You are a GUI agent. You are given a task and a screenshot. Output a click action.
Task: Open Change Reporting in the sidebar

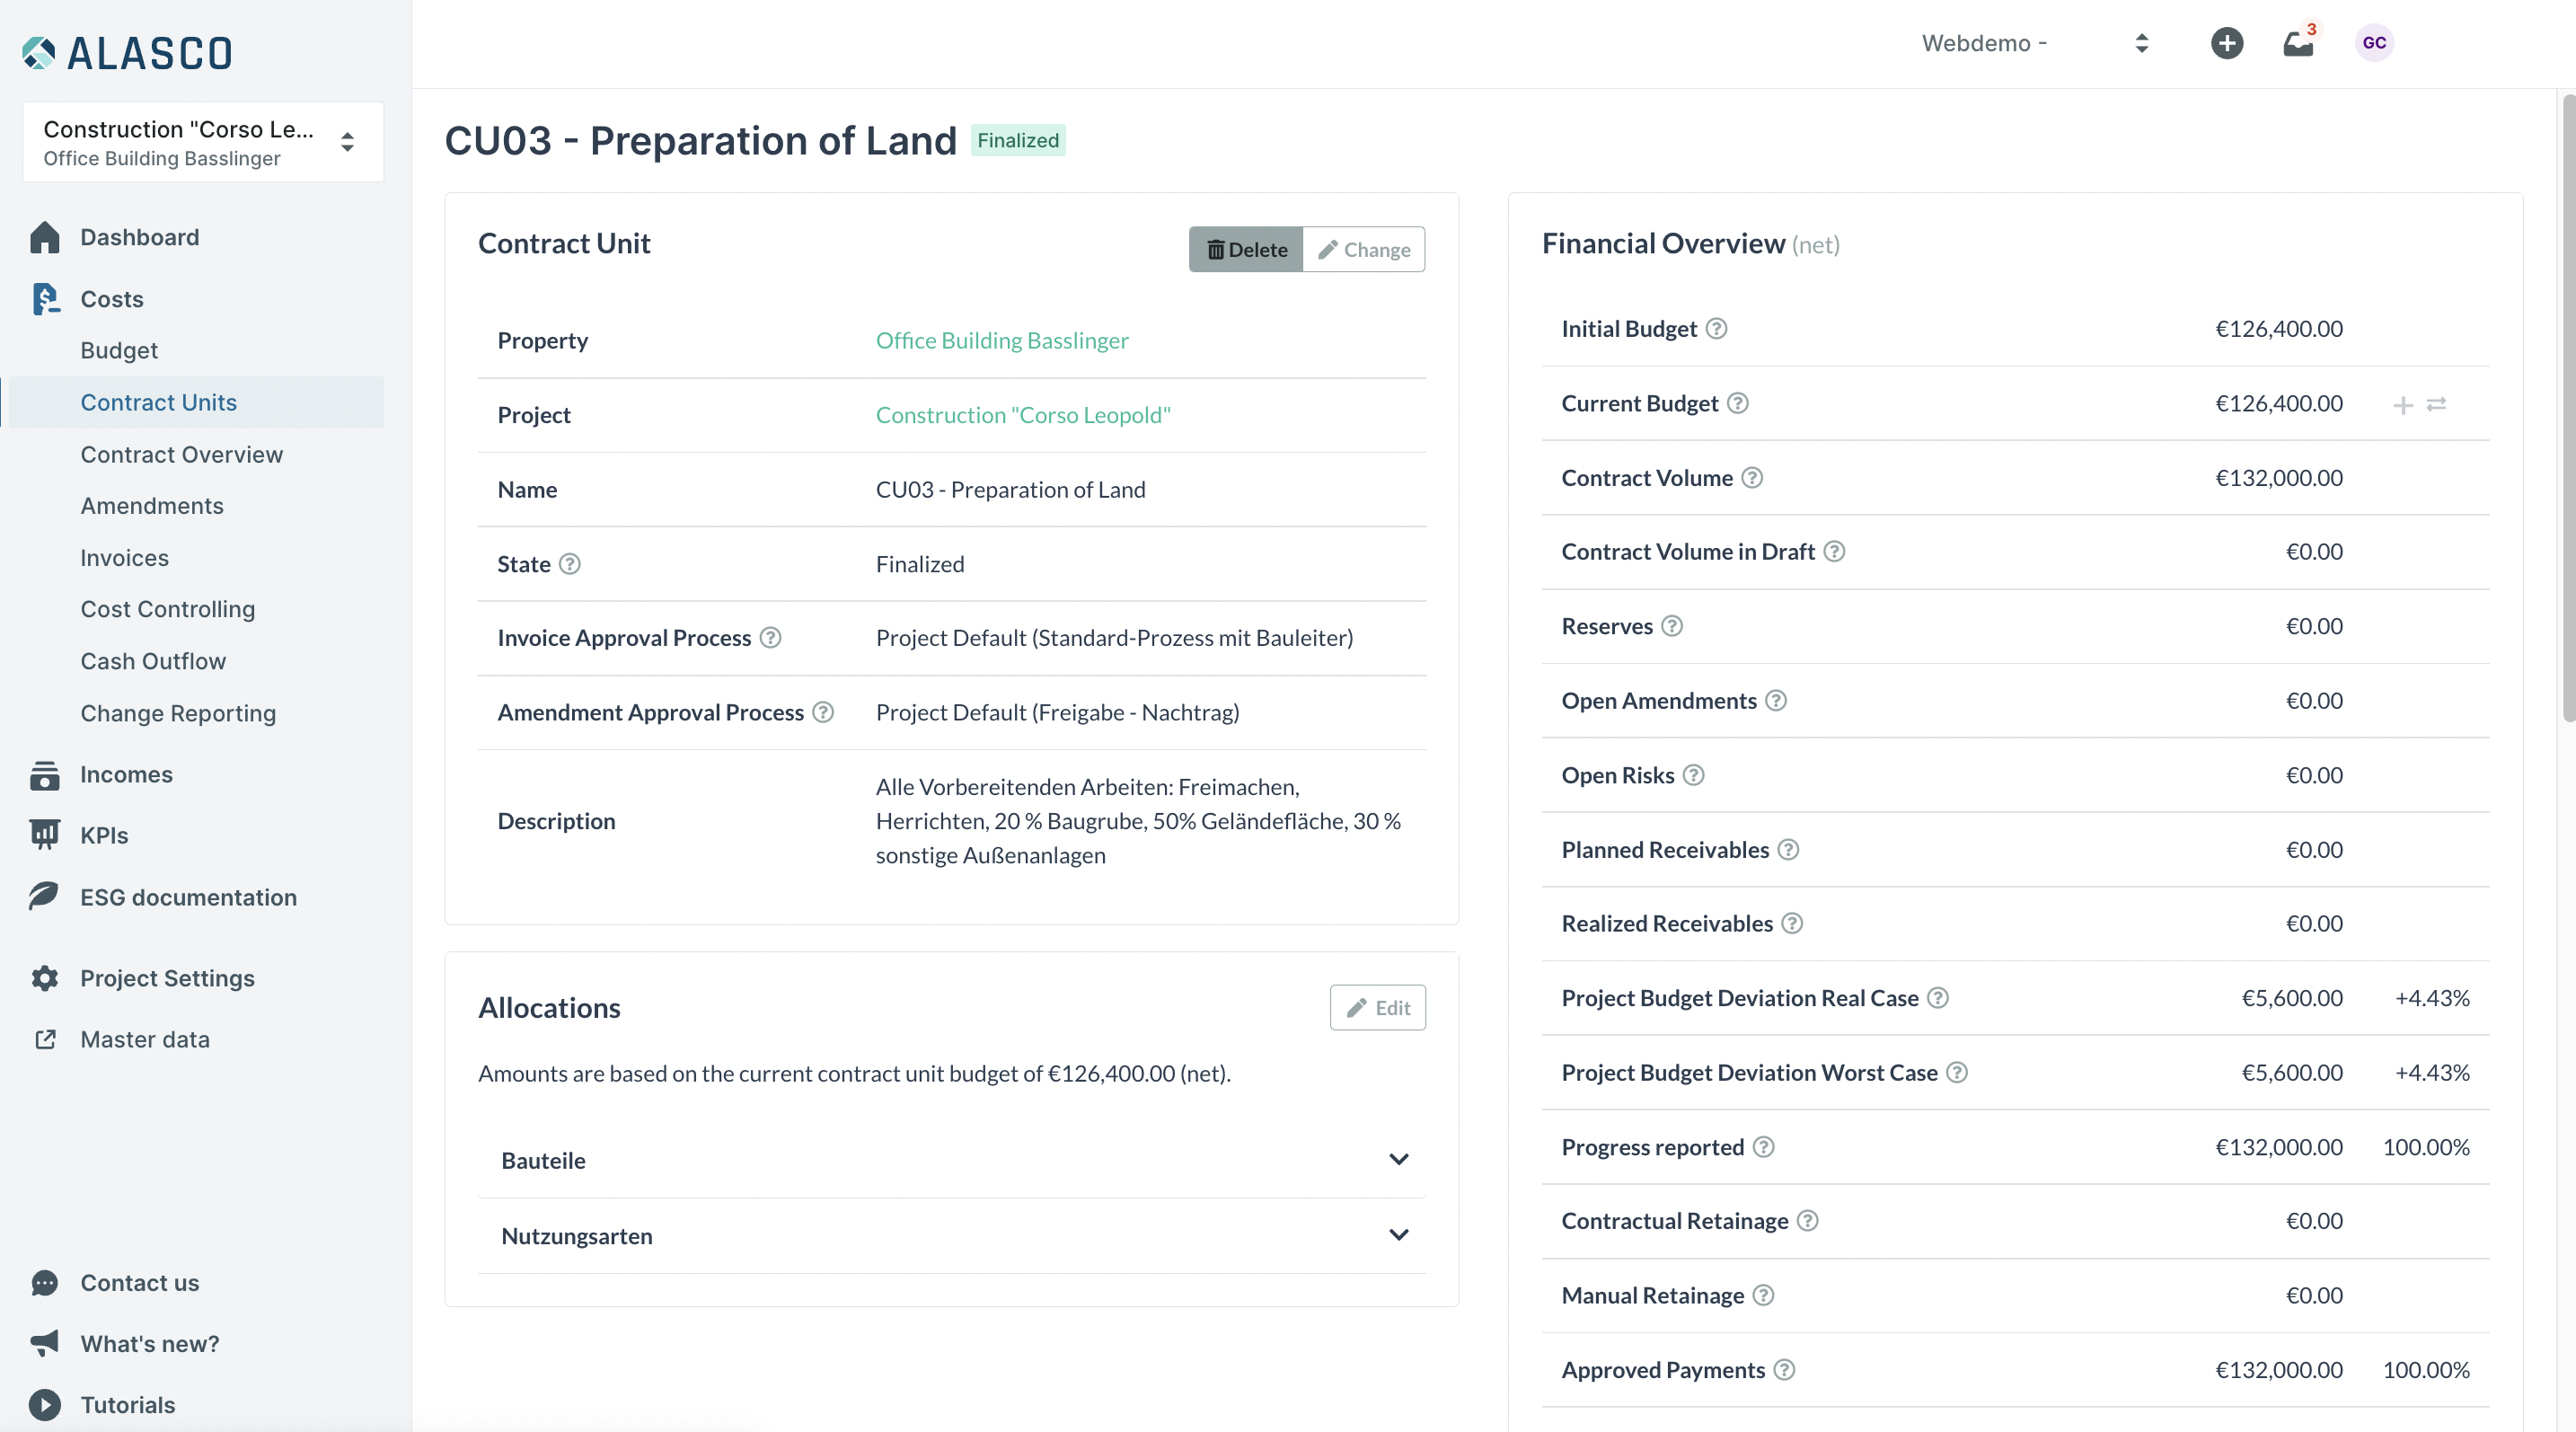pos(178,713)
